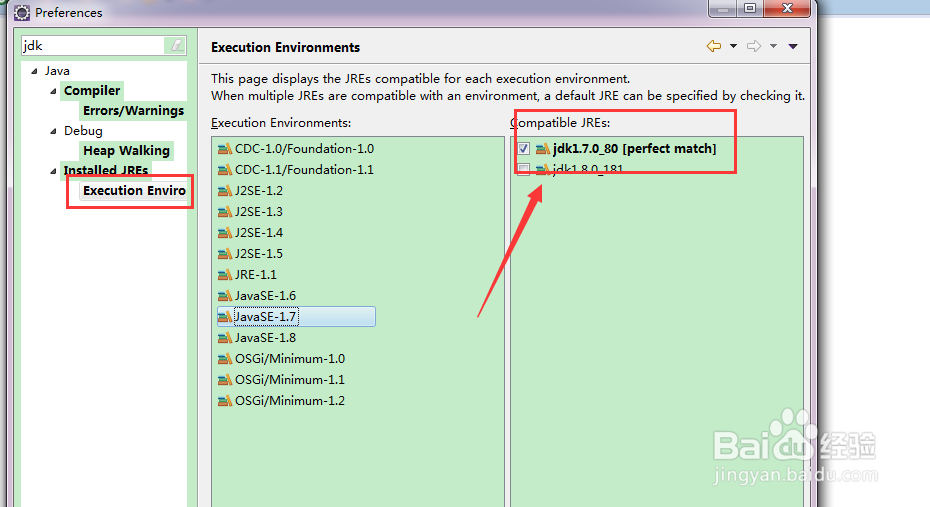Minimize the Preferences window
The image size is (930, 507).
coord(723,8)
